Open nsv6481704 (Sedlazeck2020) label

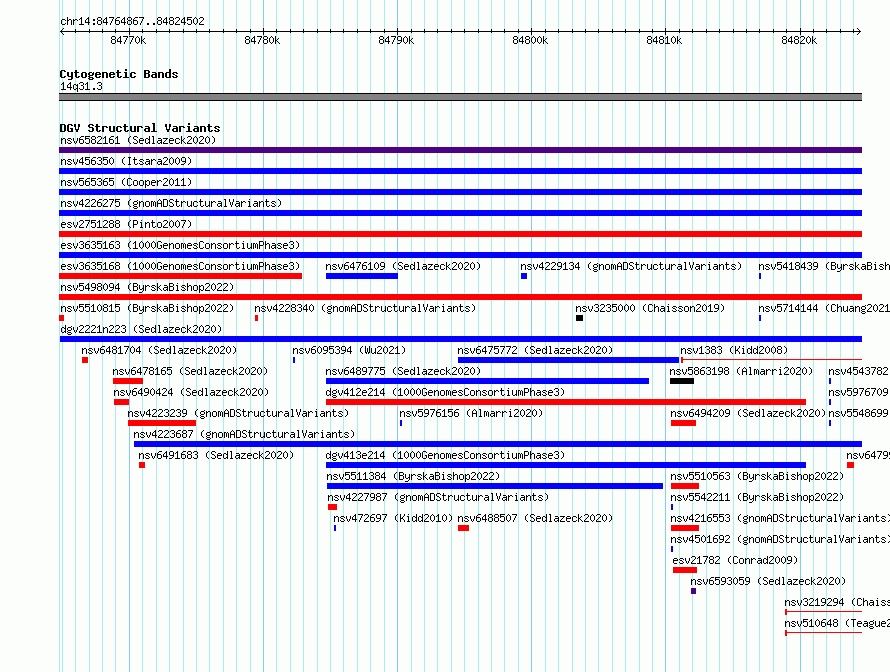[159, 350]
